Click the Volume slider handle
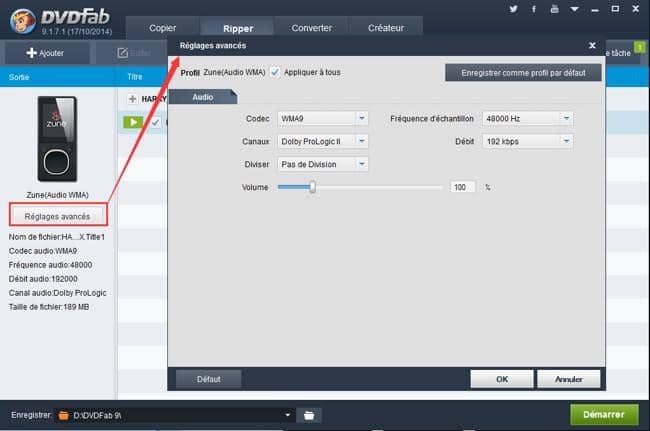The image size is (650, 431). [x=313, y=187]
